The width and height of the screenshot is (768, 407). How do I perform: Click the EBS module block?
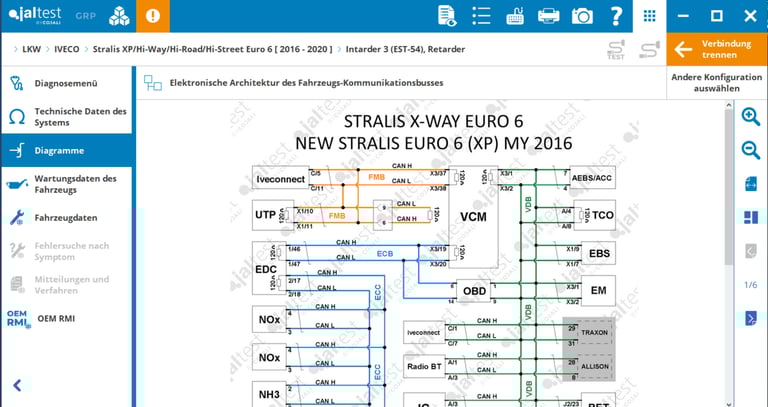(x=599, y=253)
